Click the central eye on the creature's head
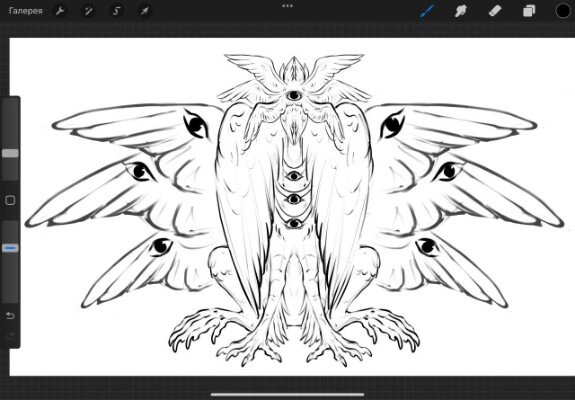Image resolution: width=575 pixels, height=400 pixels. click(294, 96)
